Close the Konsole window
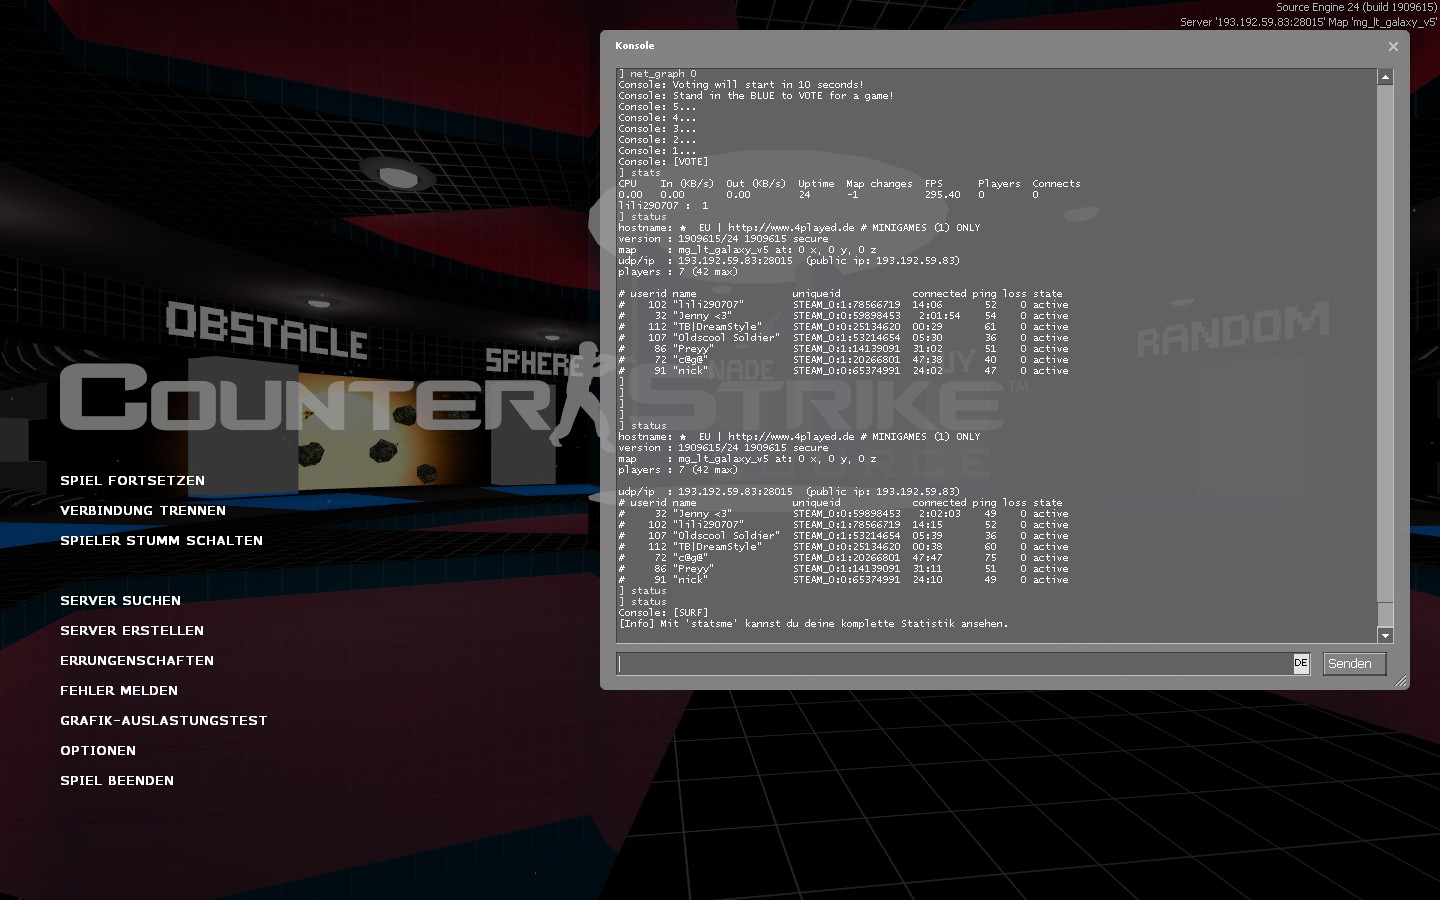 tap(1393, 46)
